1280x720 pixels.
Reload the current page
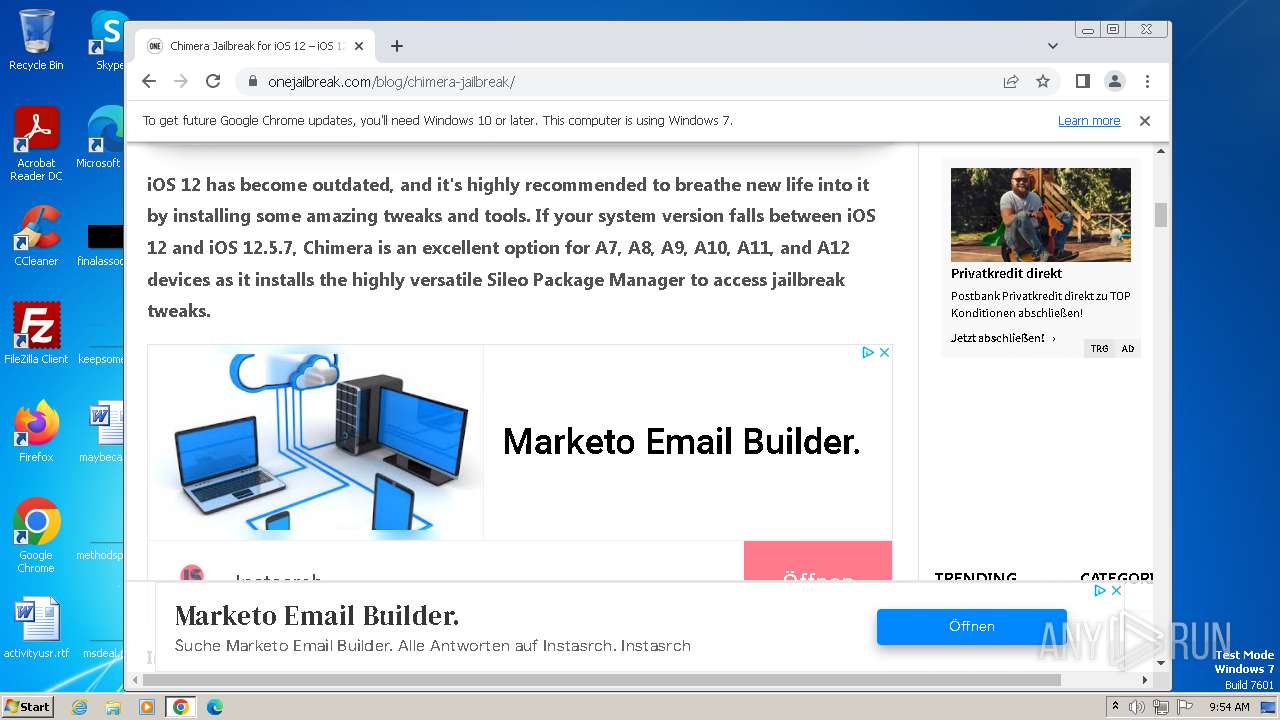(x=213, y=82)
